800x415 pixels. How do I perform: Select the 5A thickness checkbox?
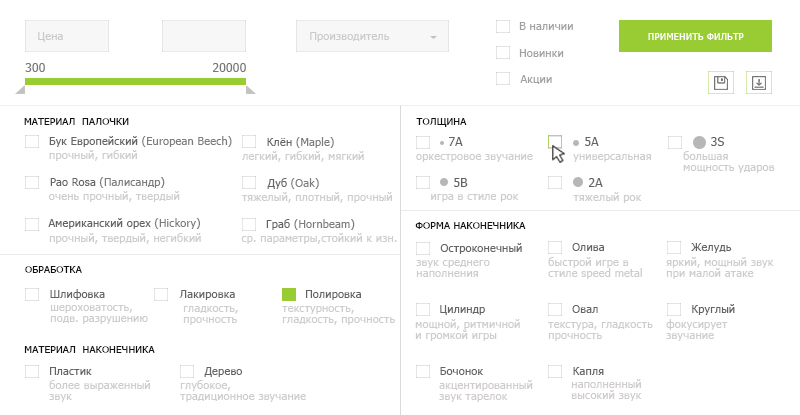coord(555,142)
